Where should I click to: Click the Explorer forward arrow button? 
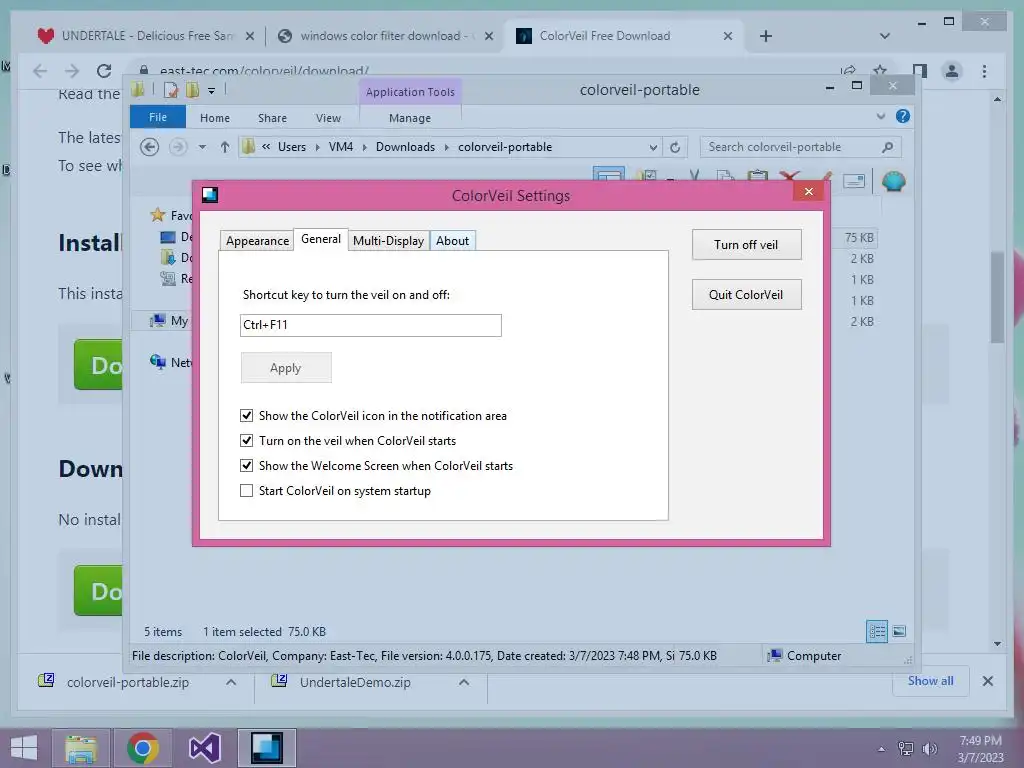coord(178,147)
